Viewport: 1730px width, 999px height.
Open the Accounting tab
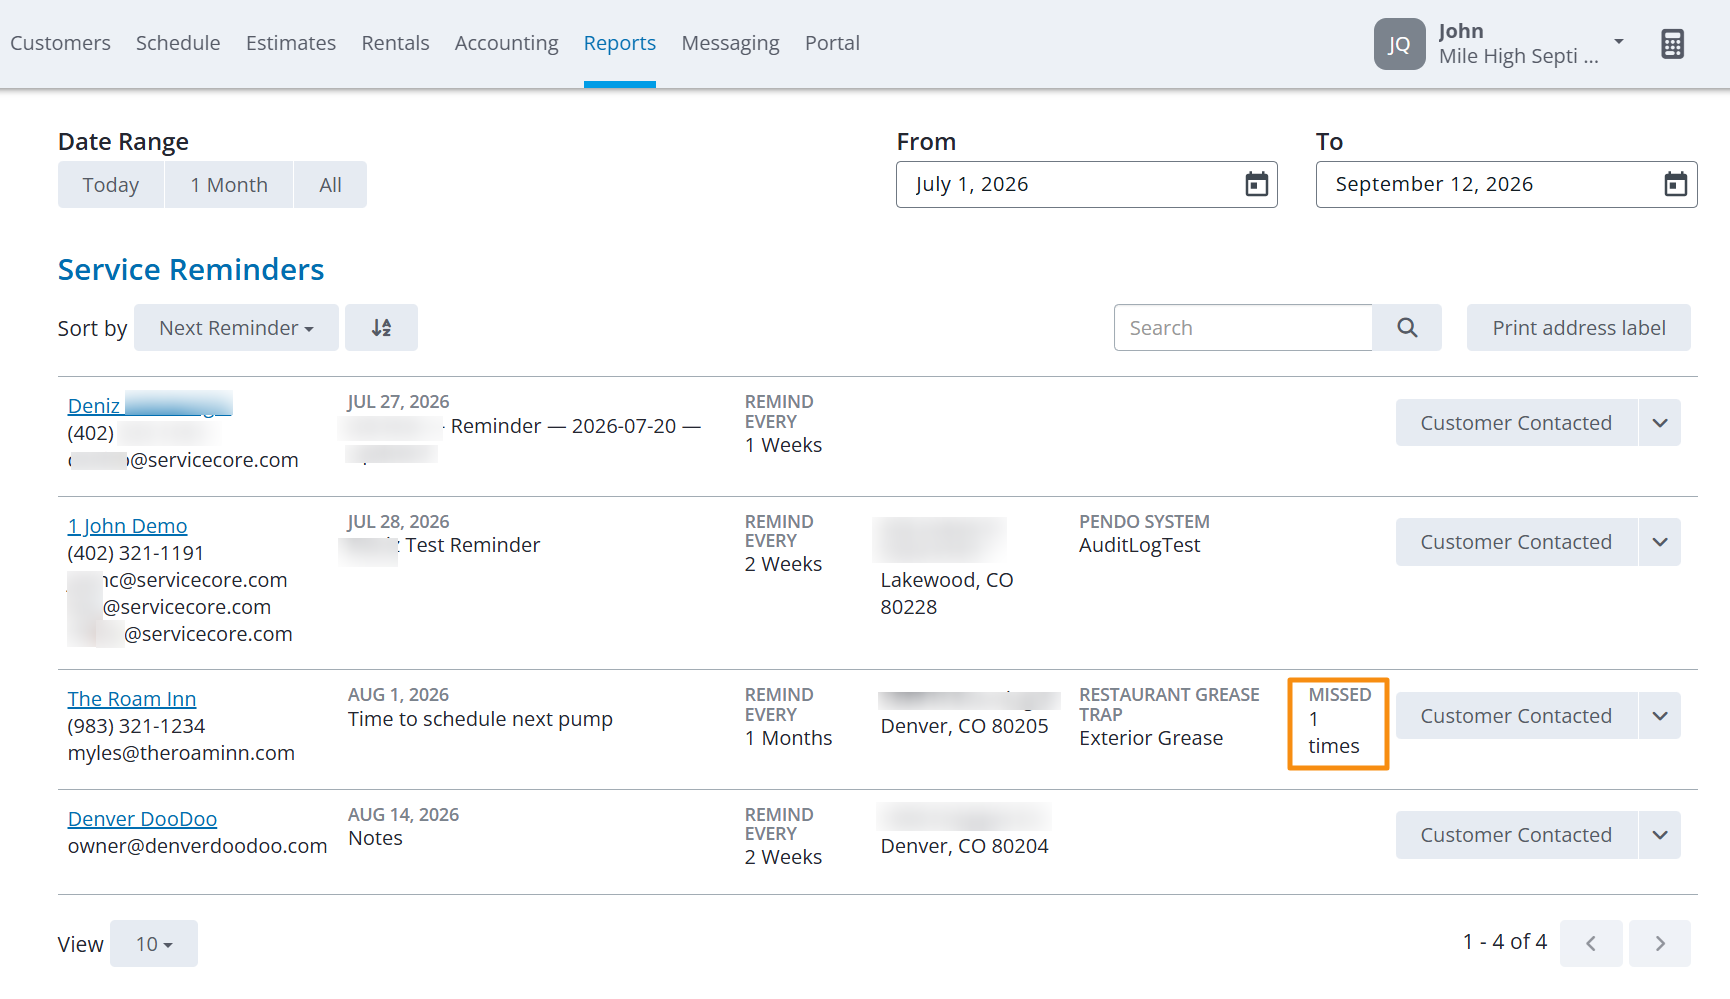(x=506, y=43)
